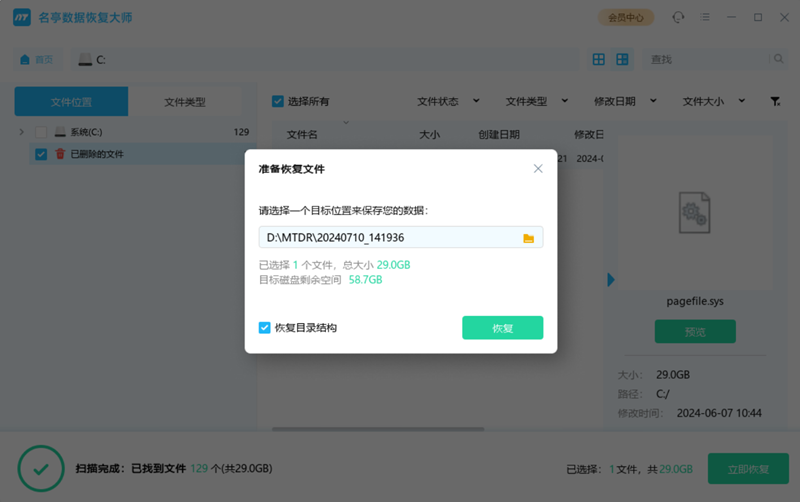Click the 首页 home button
Viewport: 800px width, 502px height.
(37, 60)
